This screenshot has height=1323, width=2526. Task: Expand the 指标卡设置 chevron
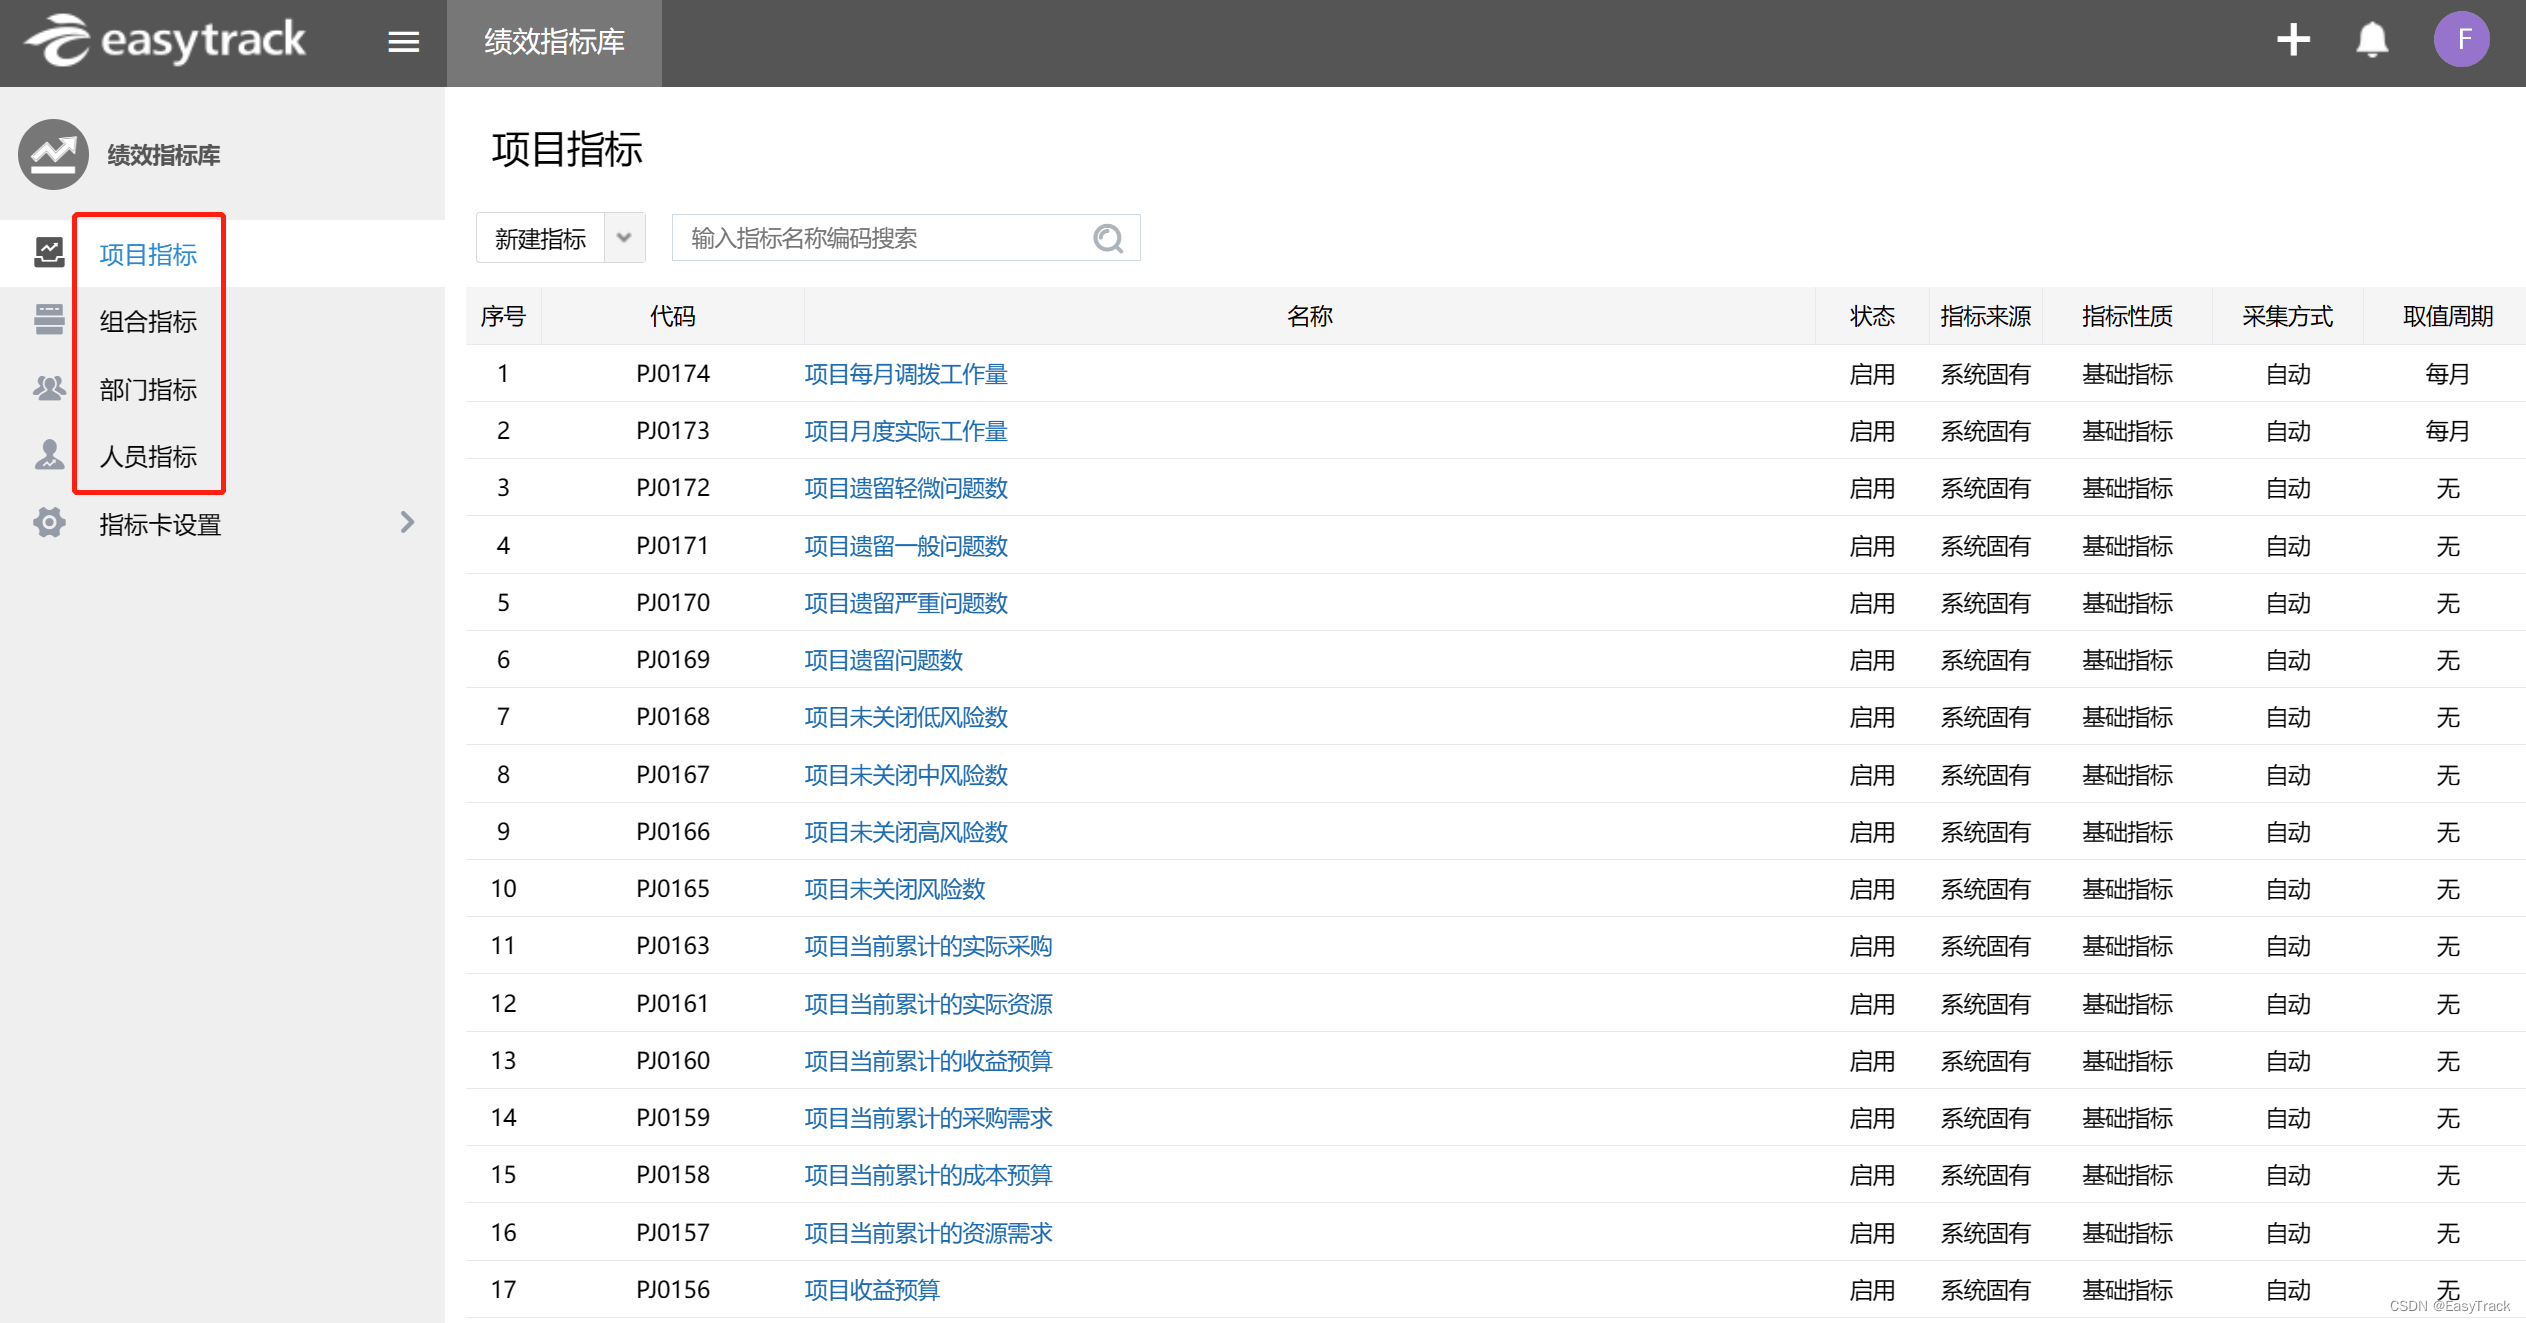pyautogui.click(x=407, y=522)
